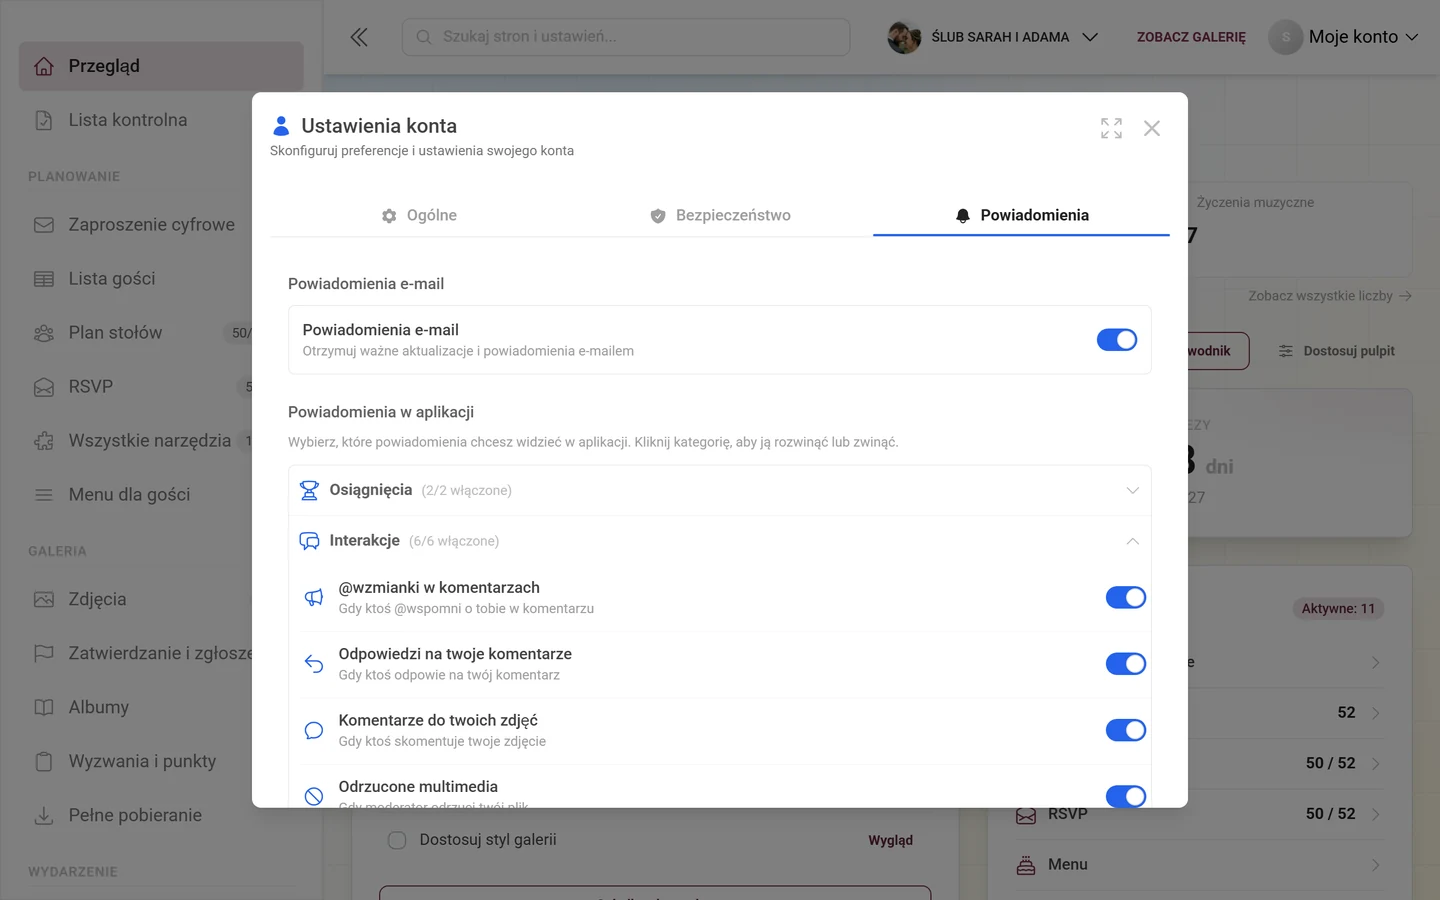
Task: Click the Zobacz galerię link
Action: pyautogui.click(x=1191, y=37)
